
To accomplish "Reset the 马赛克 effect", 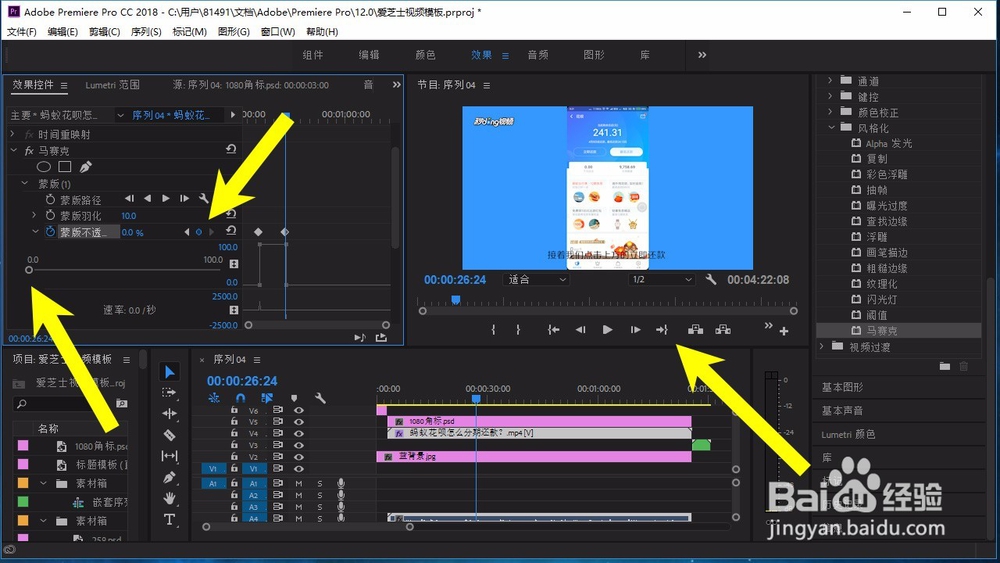I will [x=231, y=149].
